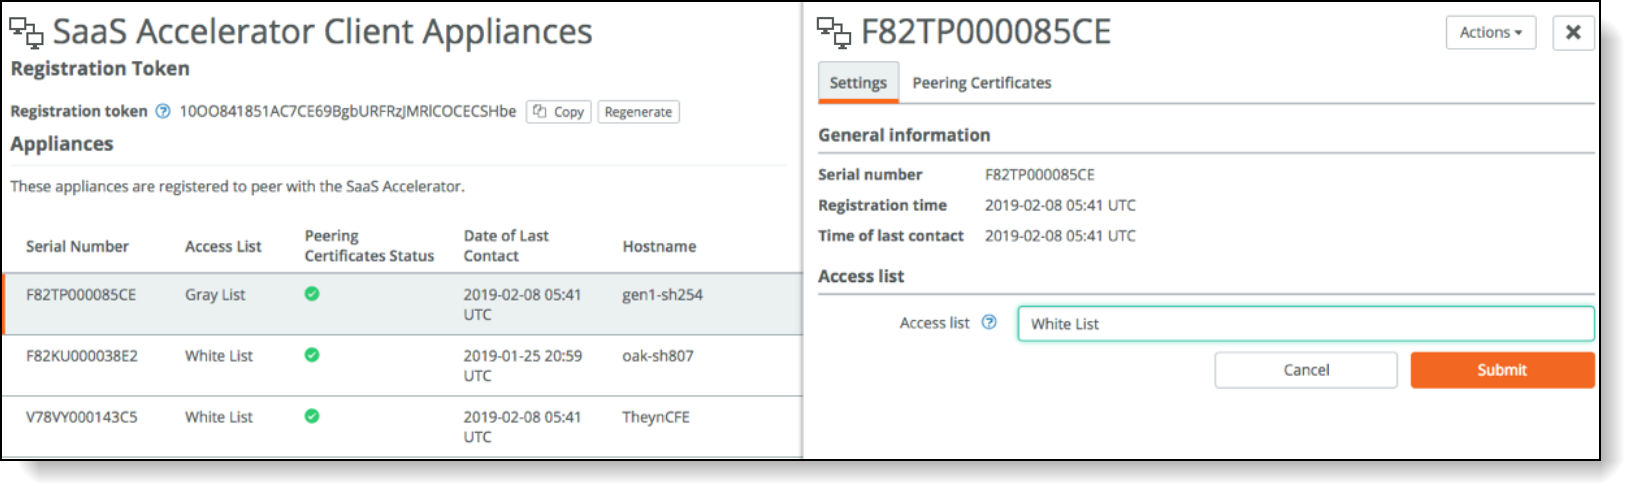Switch to the Settings tab

858,83
